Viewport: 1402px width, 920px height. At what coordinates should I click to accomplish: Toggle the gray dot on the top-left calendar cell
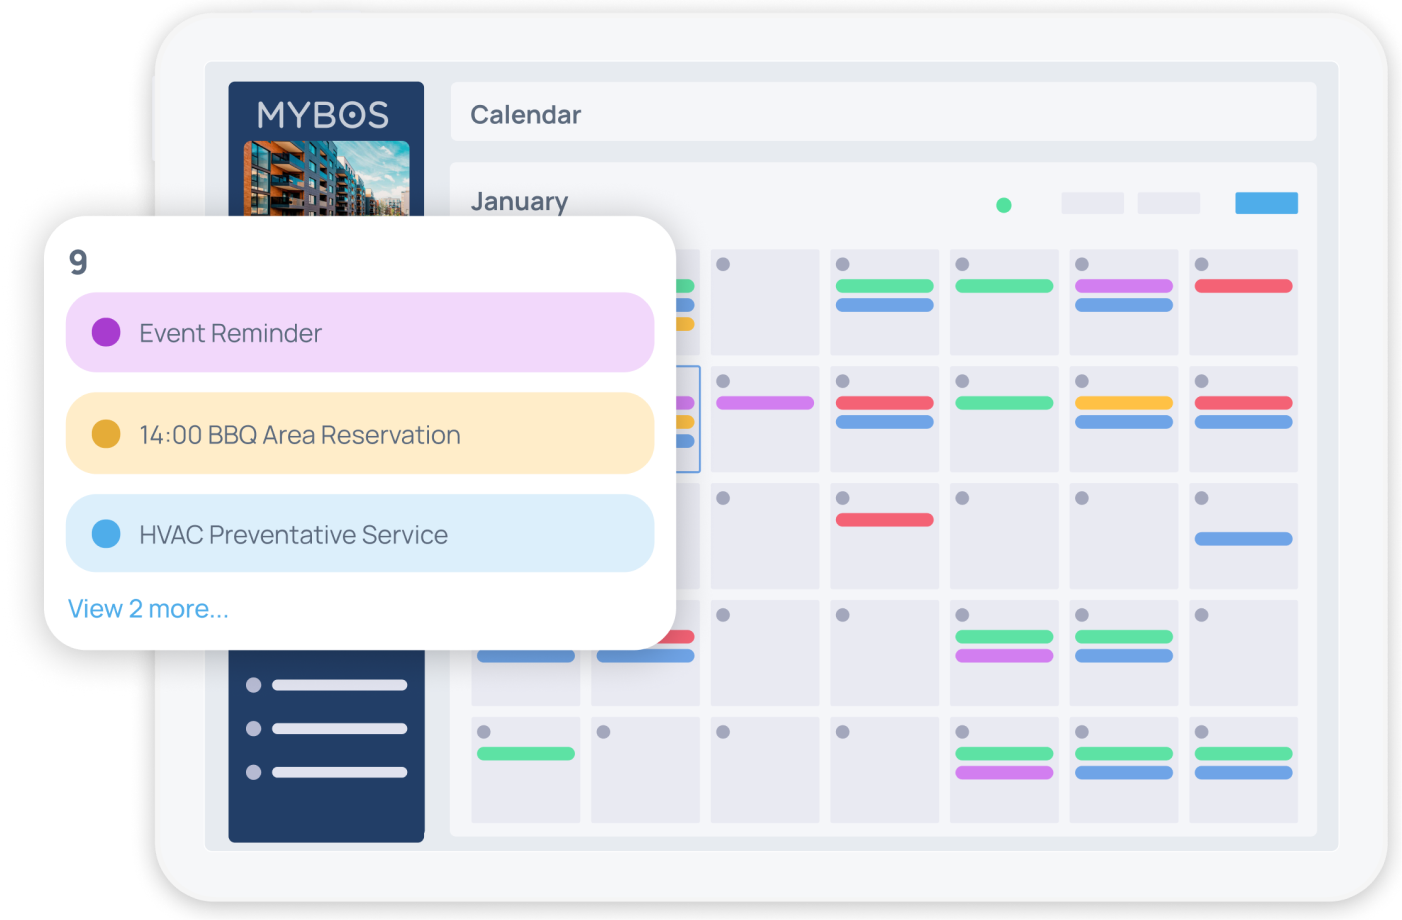722,264
